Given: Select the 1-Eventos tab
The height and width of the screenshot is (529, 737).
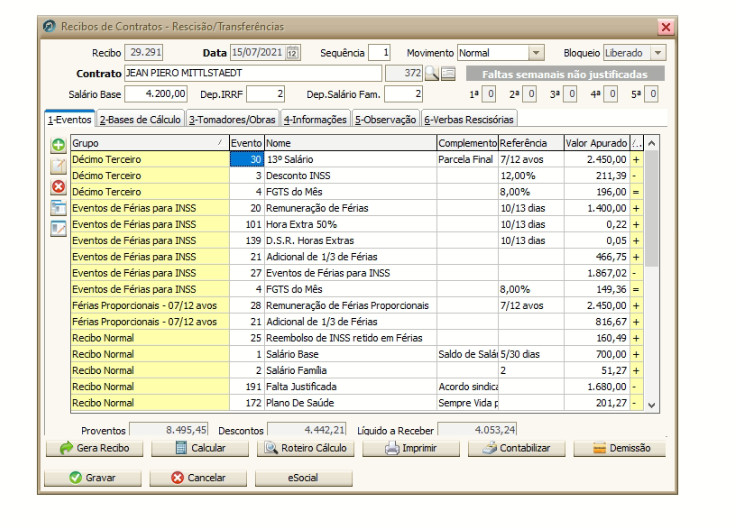Looking at the screenshot, I should (70, 119).
